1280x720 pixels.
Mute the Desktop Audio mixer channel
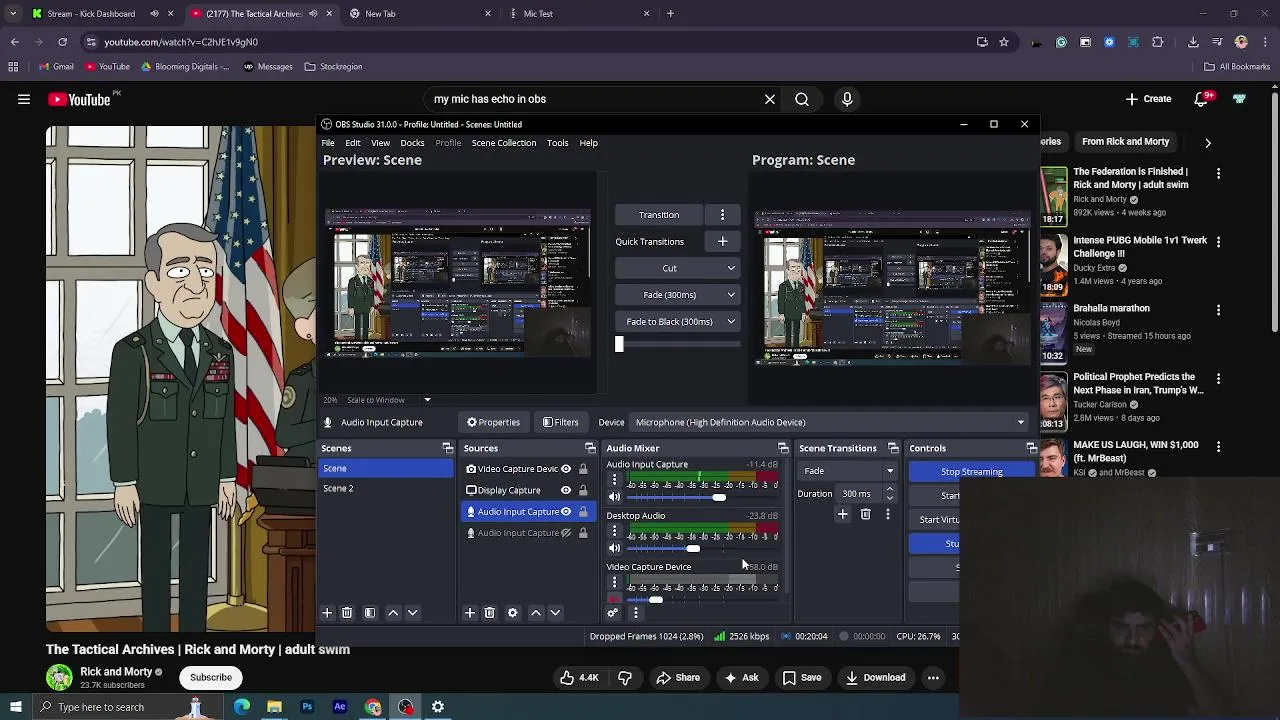(x=614, y=548)
